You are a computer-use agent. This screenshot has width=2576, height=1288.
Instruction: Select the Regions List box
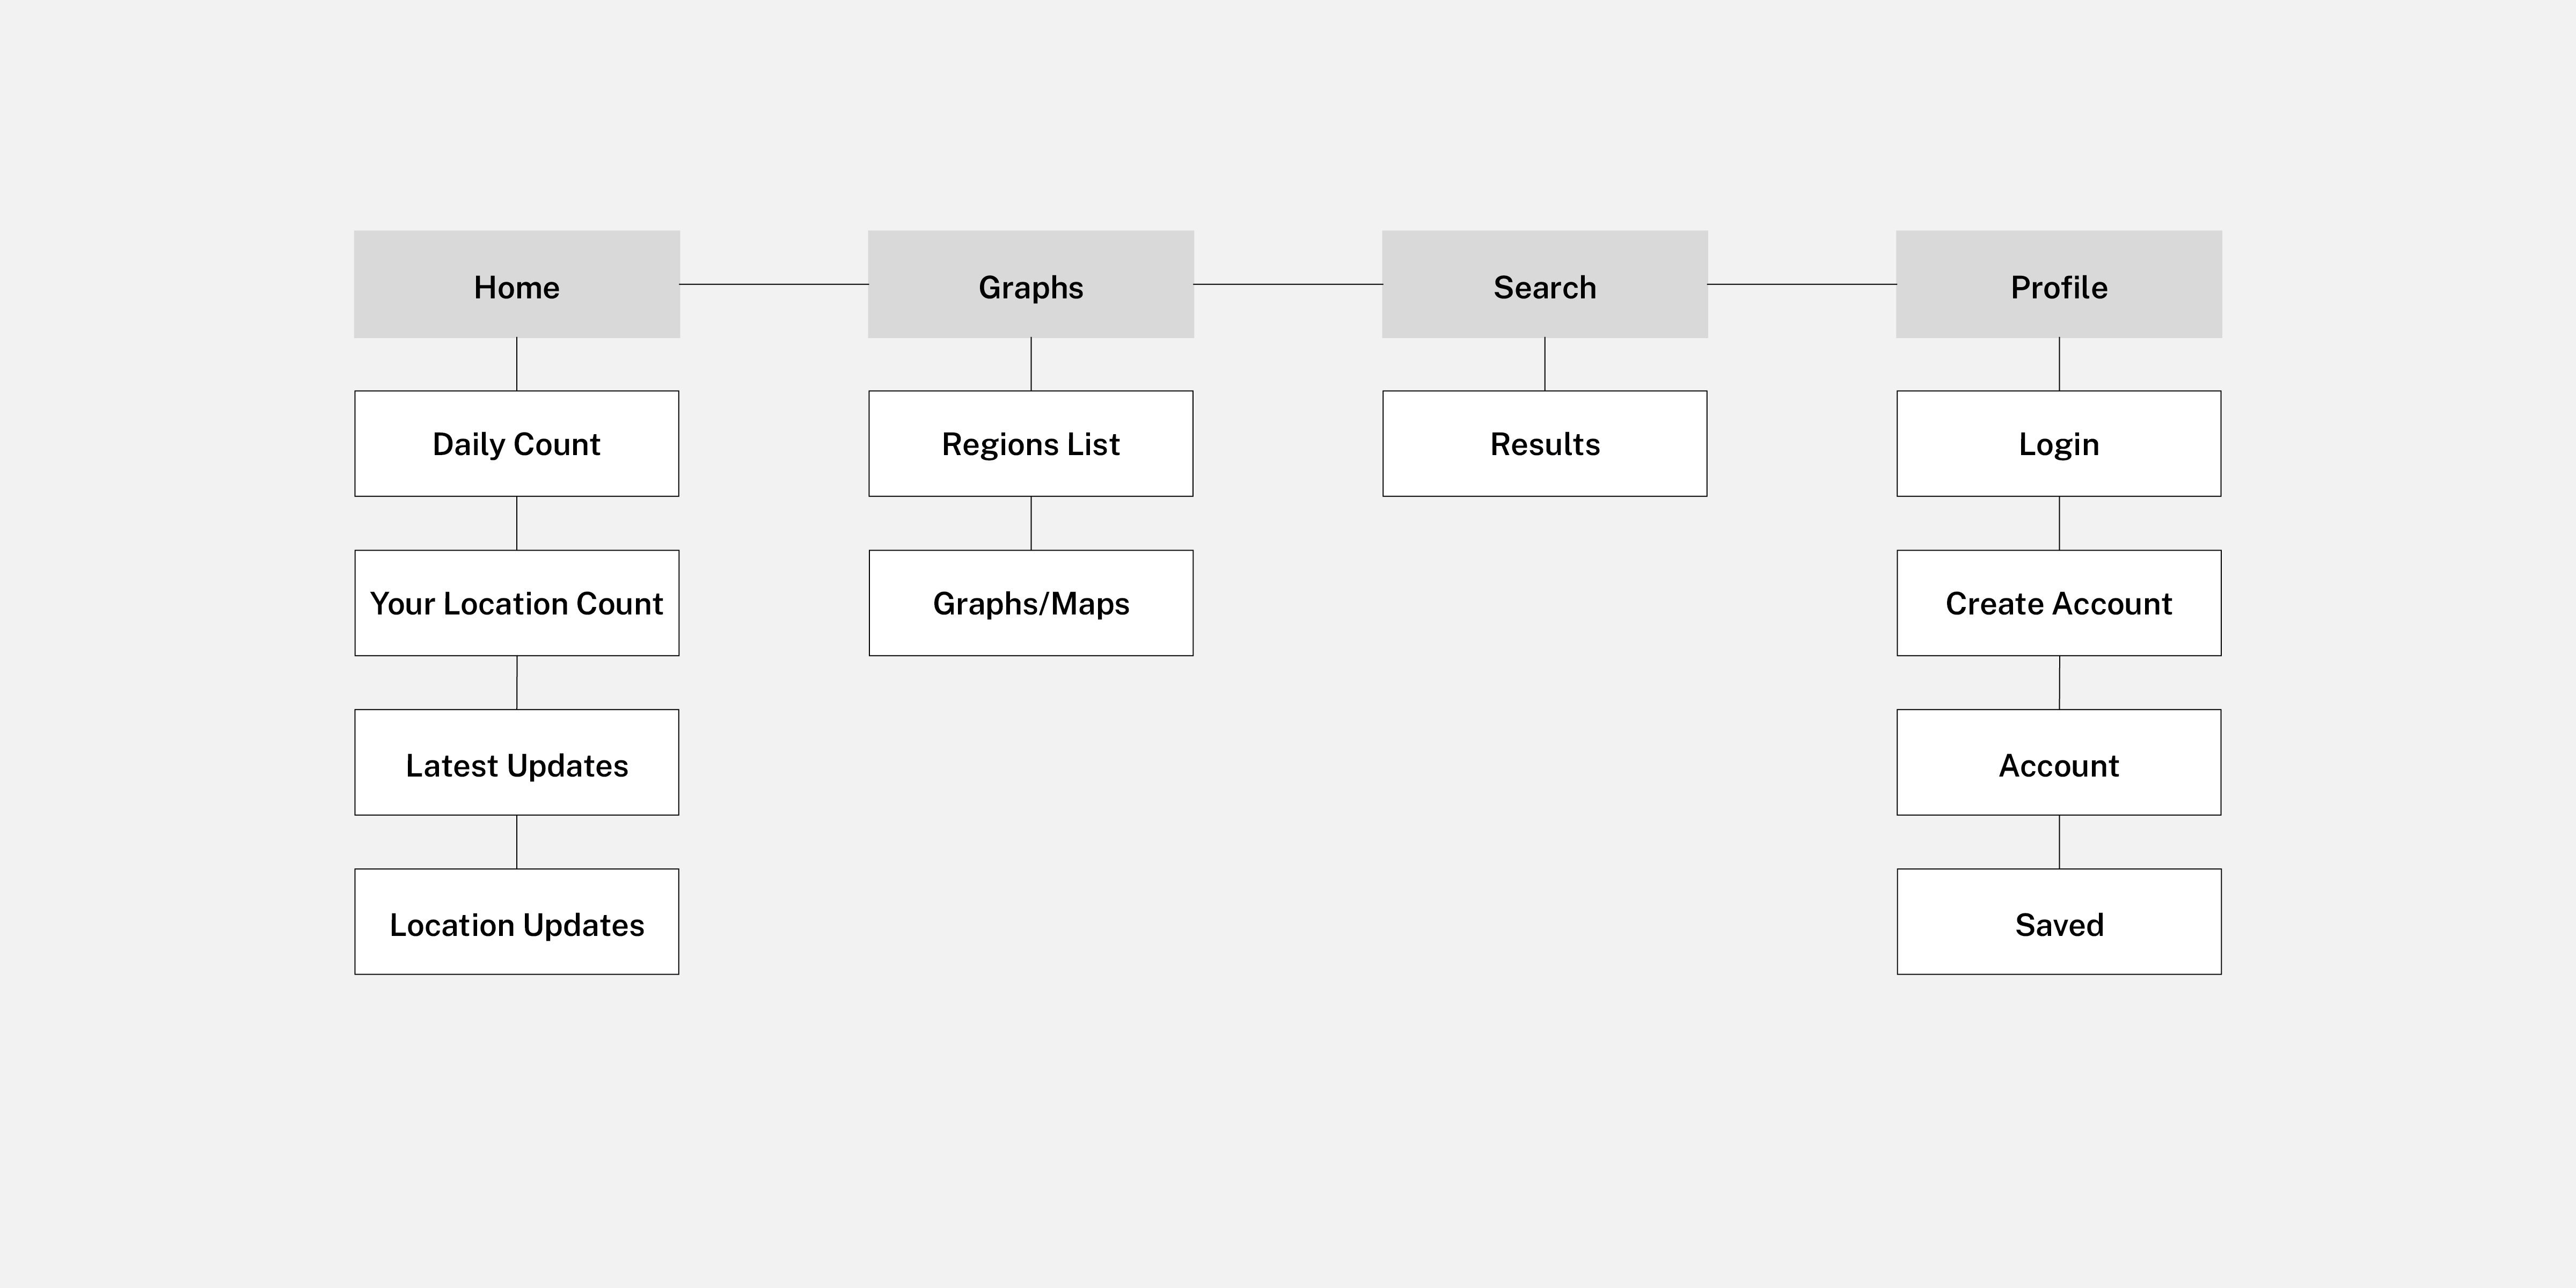click(1031, 443)
